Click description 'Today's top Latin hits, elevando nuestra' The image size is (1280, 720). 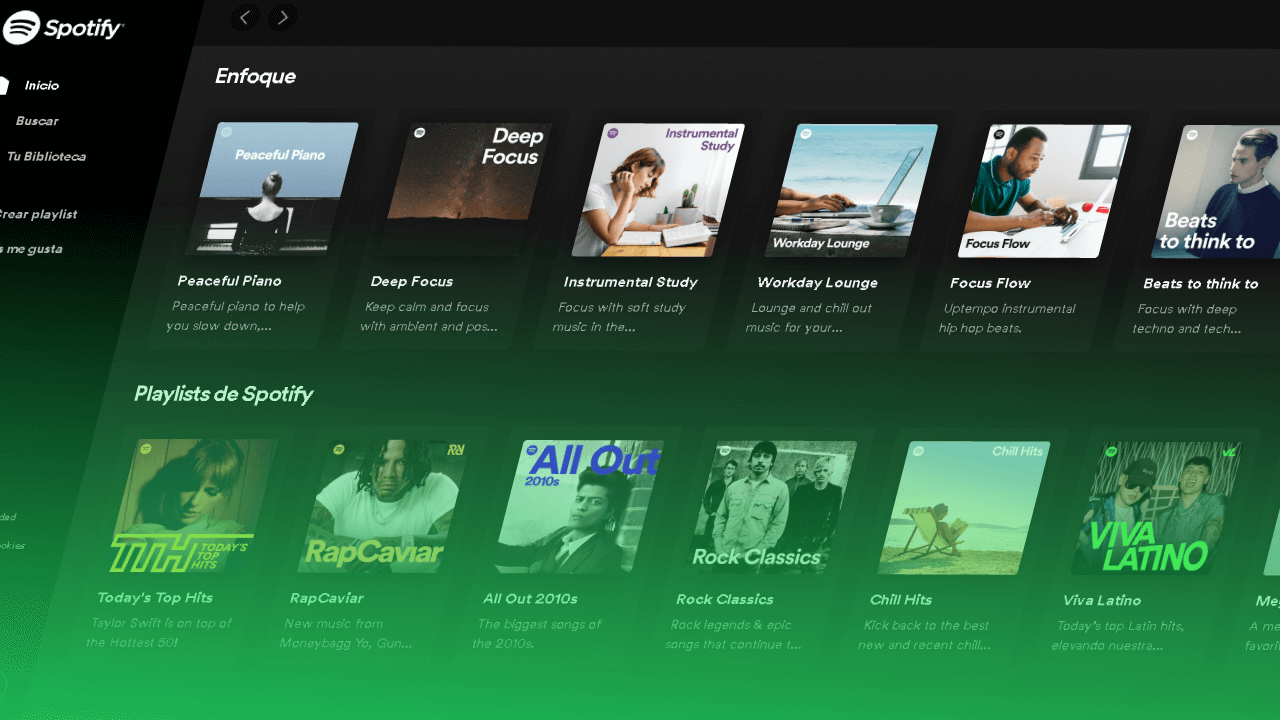(x=1118, y=636)
